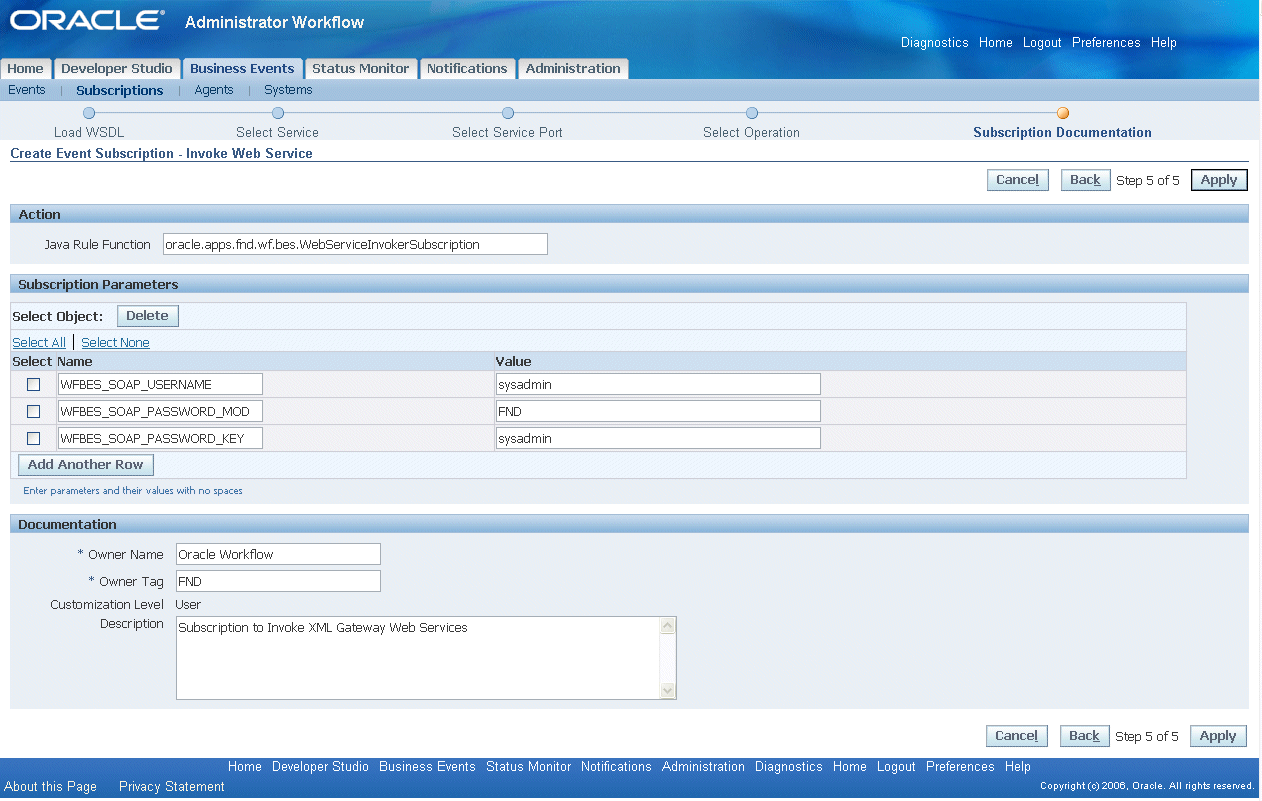
Task: Click the password key row's sysadmin value field
Action: click(x=658, y=438)
